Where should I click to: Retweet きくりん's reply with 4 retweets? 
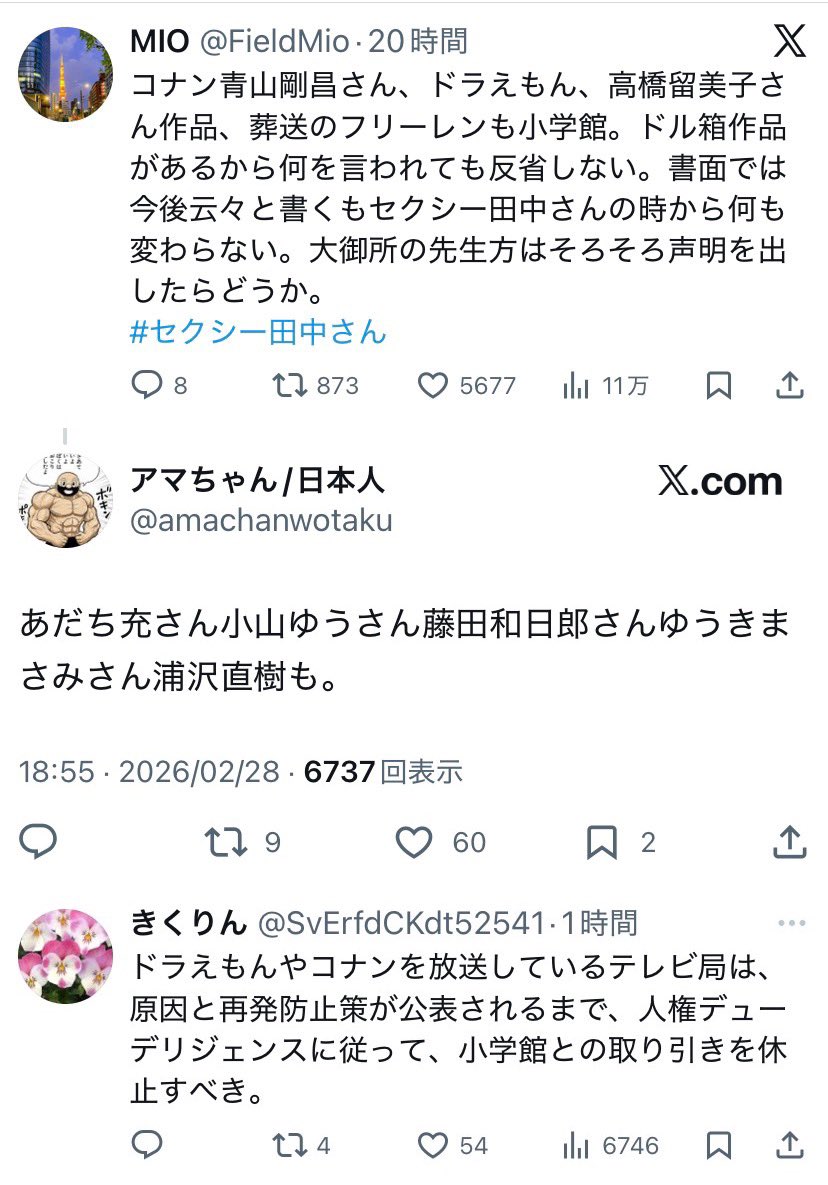click(289, 1145)
